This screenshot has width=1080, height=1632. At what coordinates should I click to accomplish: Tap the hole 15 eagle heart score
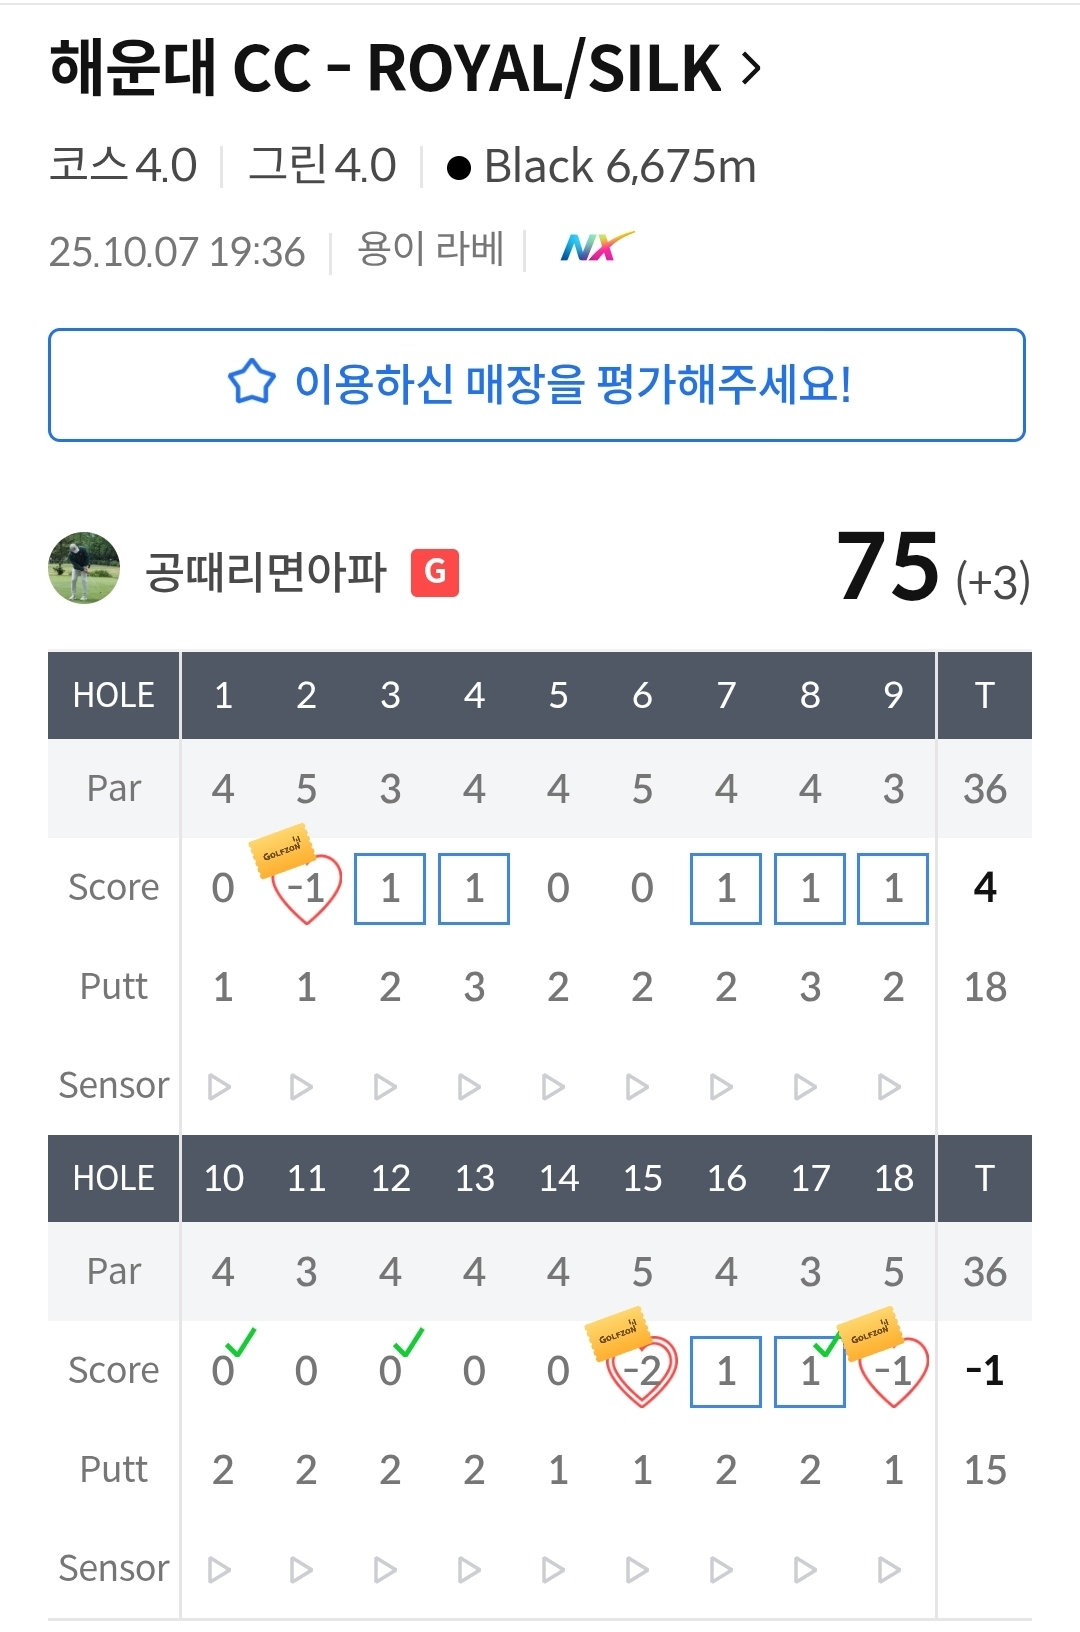pyautogui.click(x=642, y=1372)
